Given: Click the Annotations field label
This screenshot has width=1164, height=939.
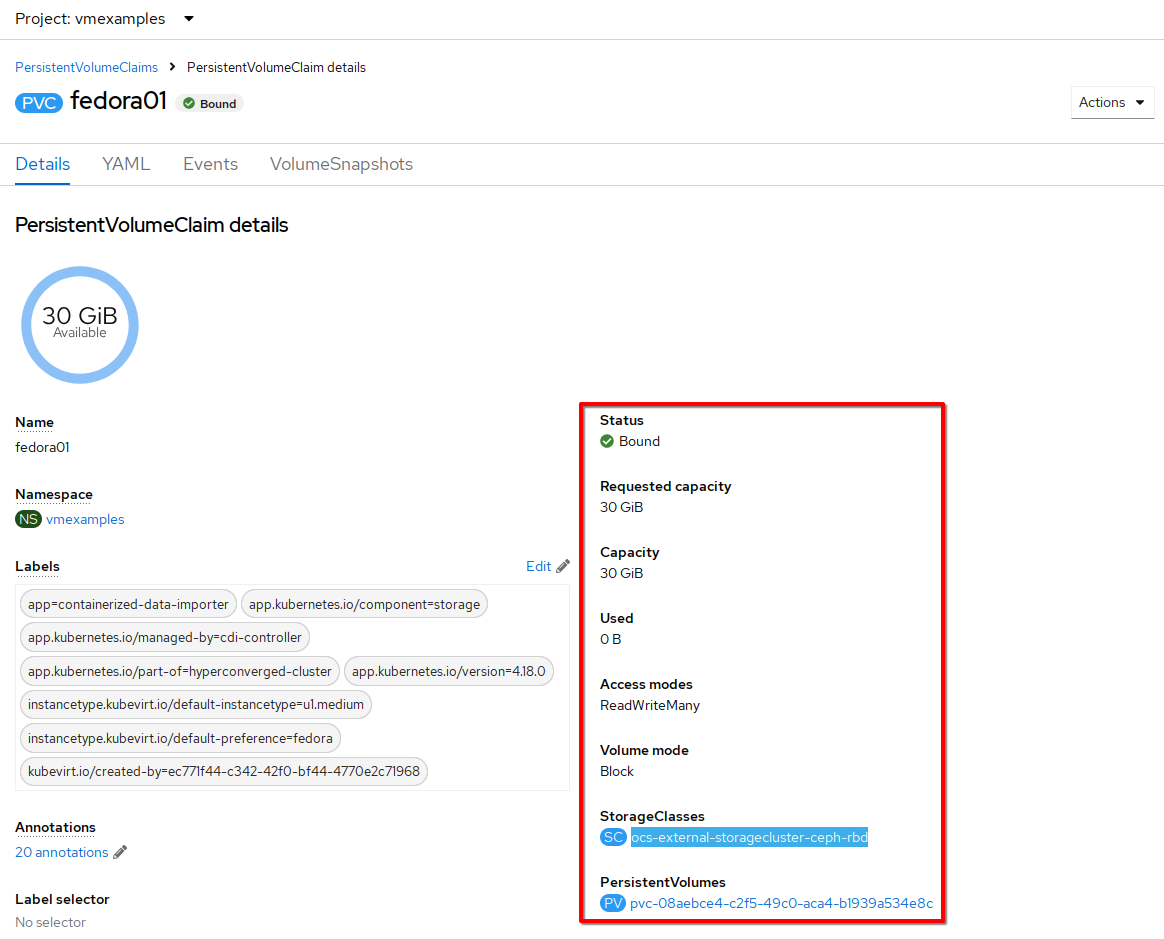Looking at the screenshot, I should 56,828.
